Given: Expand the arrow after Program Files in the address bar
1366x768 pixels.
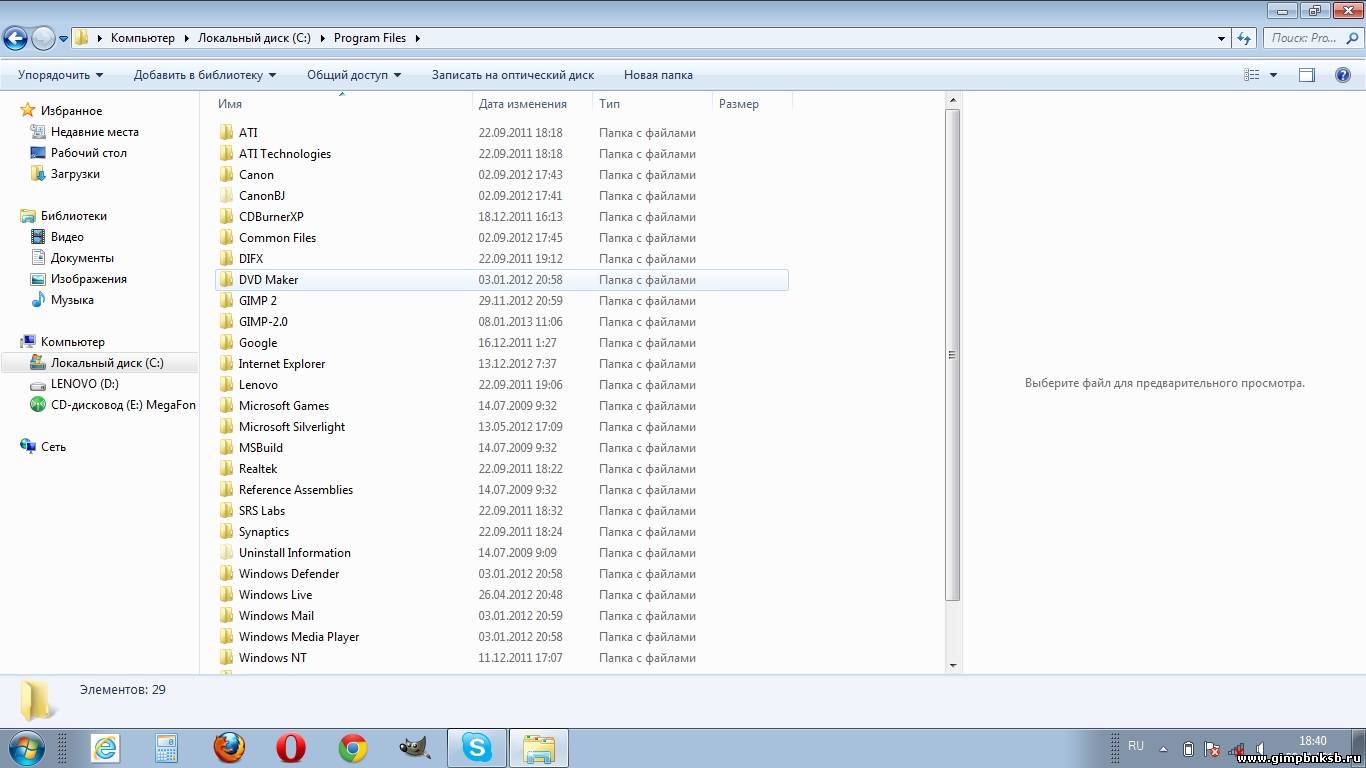Looking at the screenshot, I should click(x=417, y=38).
